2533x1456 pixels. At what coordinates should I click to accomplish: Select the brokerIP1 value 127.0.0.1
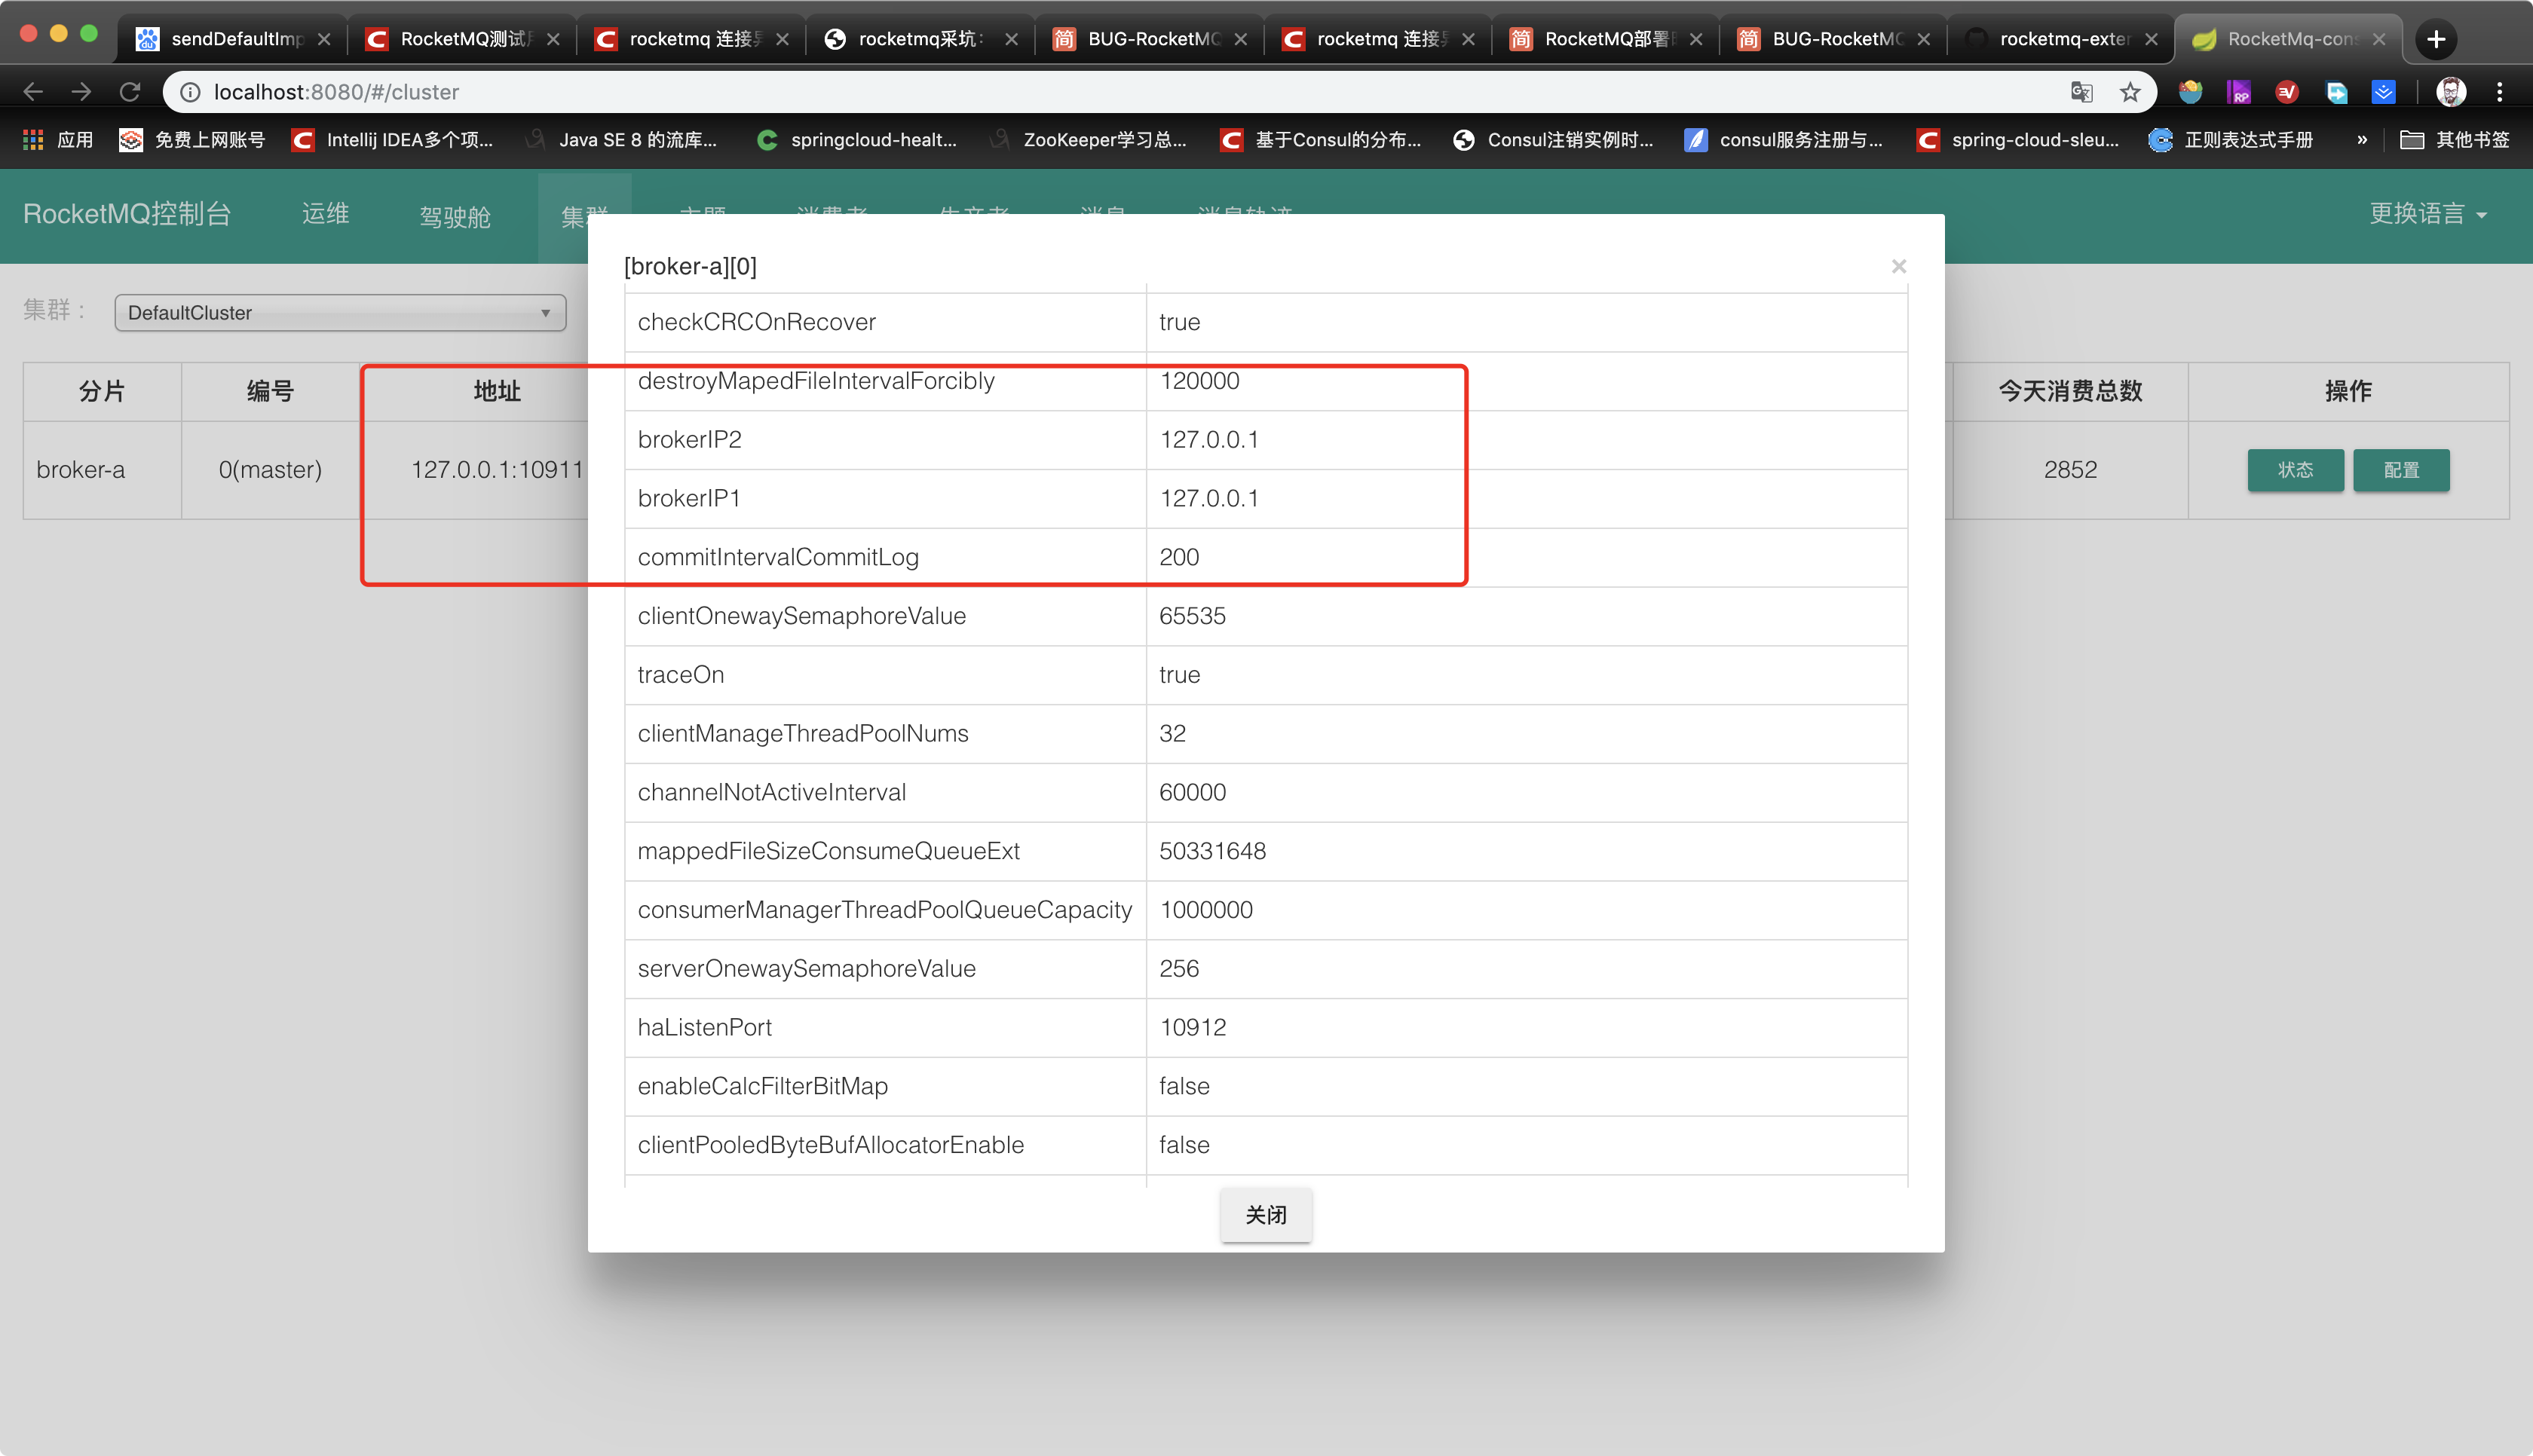[1209, 499]
